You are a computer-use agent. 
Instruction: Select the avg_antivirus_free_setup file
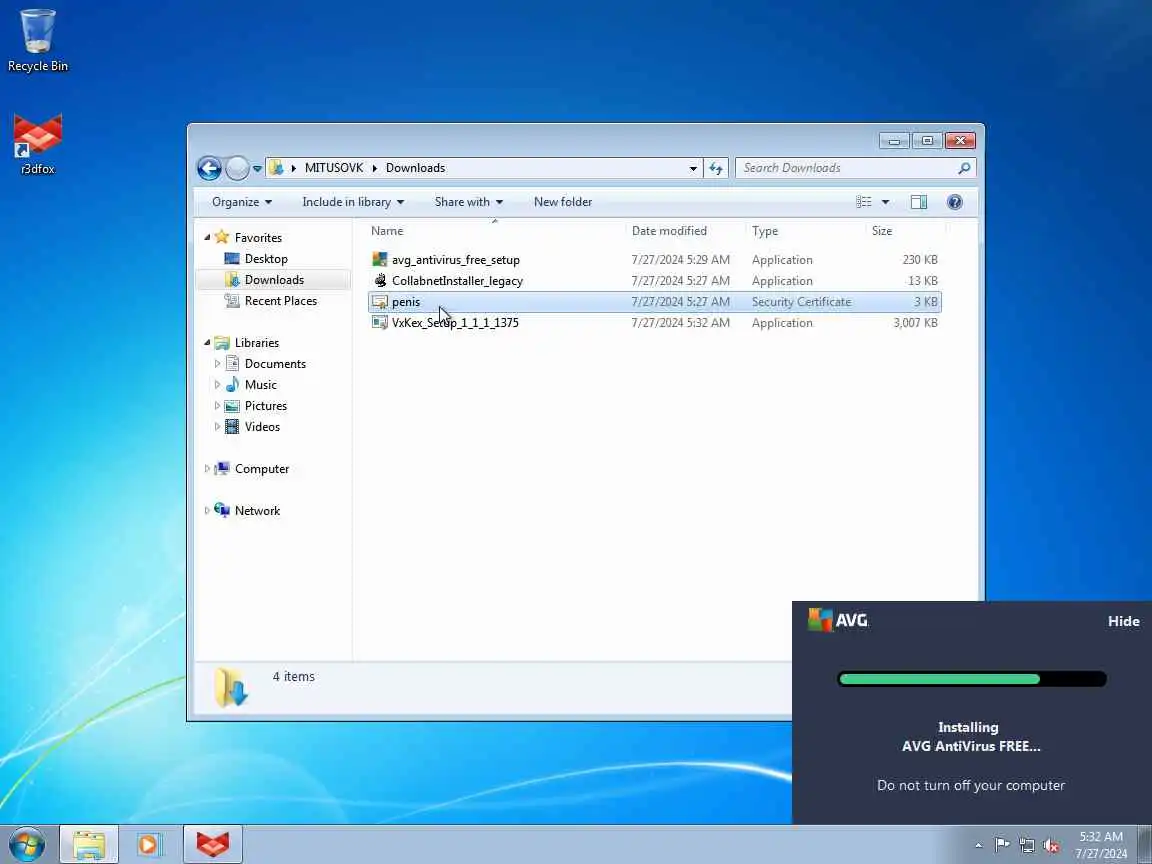654,260
